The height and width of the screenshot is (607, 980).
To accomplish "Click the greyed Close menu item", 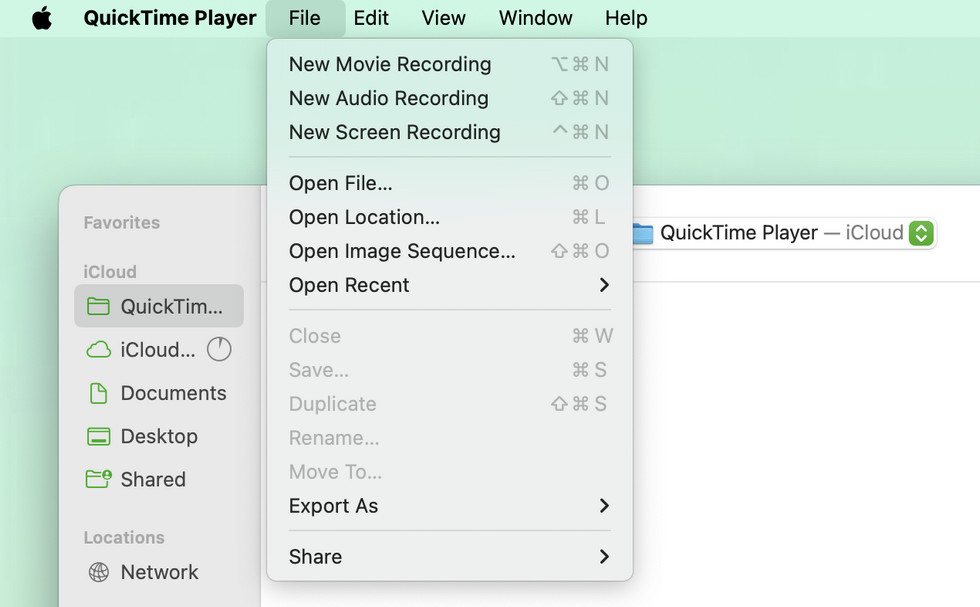I will pos(449,336).
